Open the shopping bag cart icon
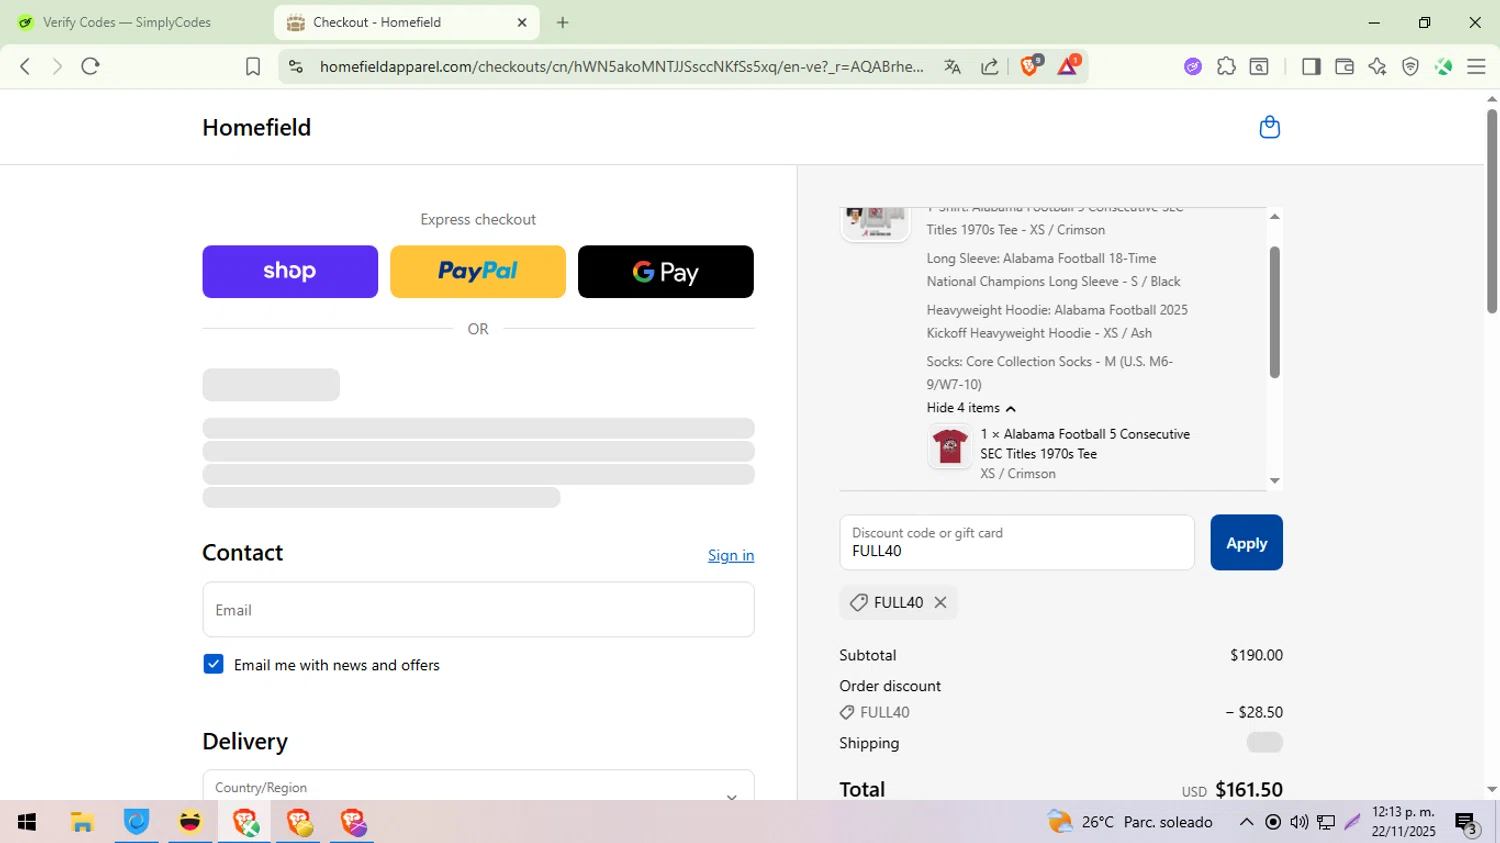 click(1269, 127)
